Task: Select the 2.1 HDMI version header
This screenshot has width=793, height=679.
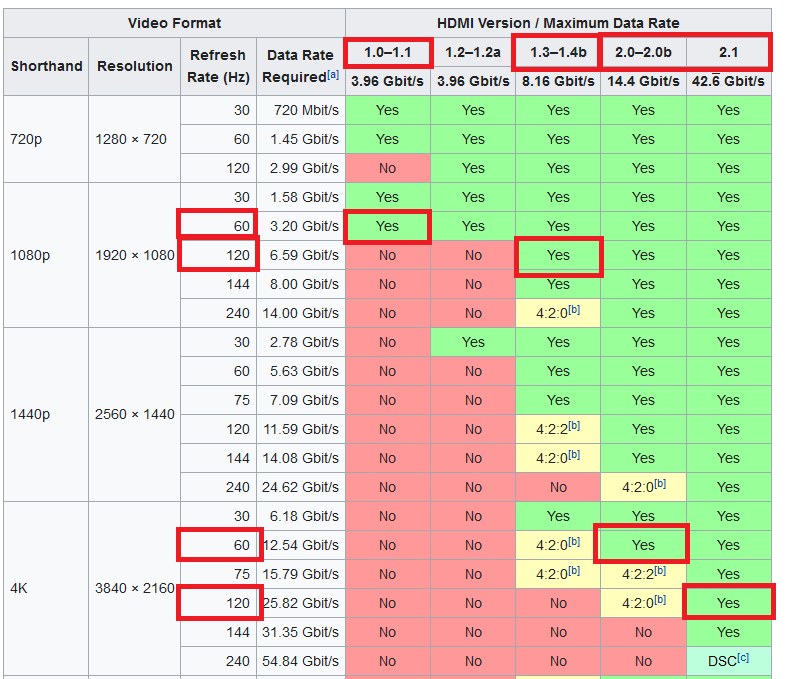Action: pos(729,53)
